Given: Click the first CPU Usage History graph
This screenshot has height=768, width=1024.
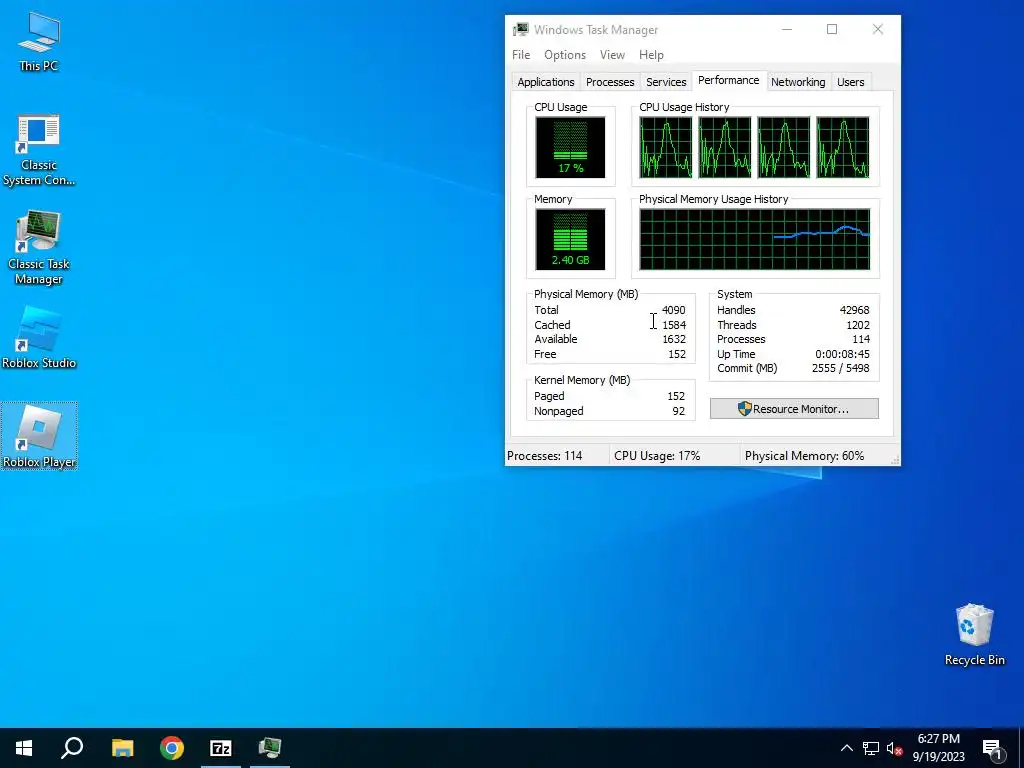Looking at the screenshot, I should tap(665, 148).
